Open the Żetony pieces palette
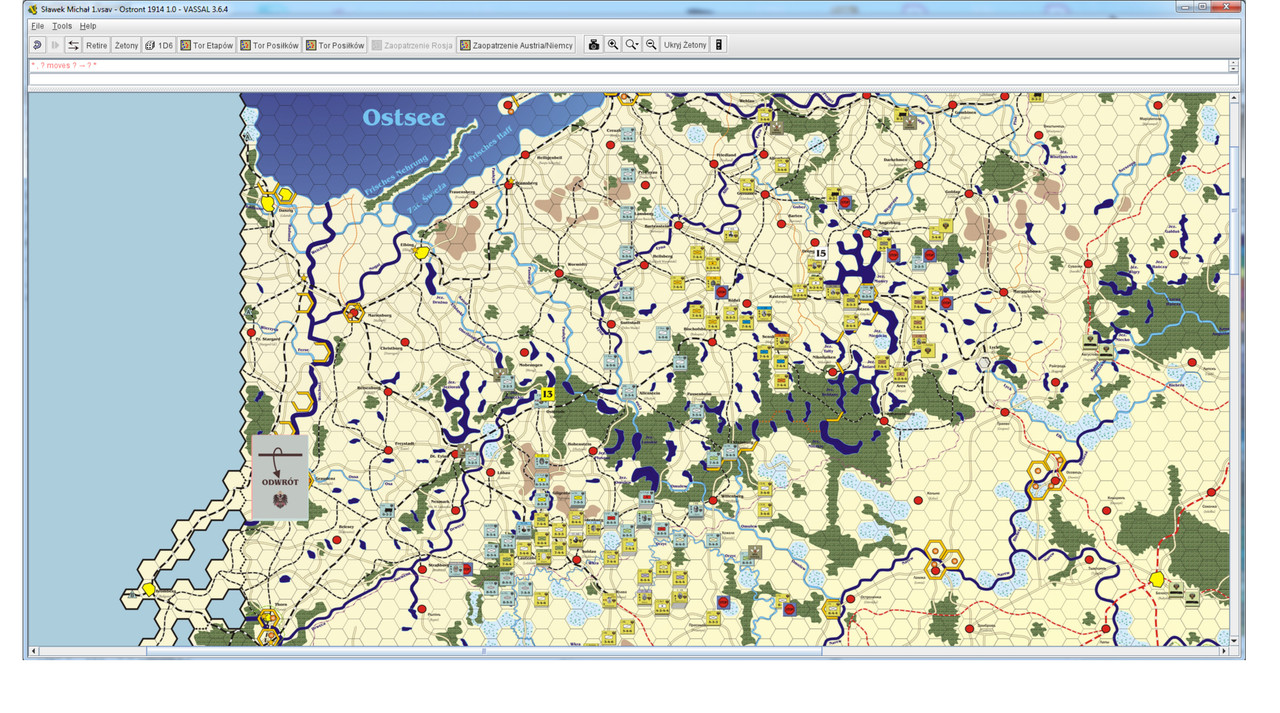This screenshot has height=713, width=1280. pyautogui.click(x=126, y=45)
